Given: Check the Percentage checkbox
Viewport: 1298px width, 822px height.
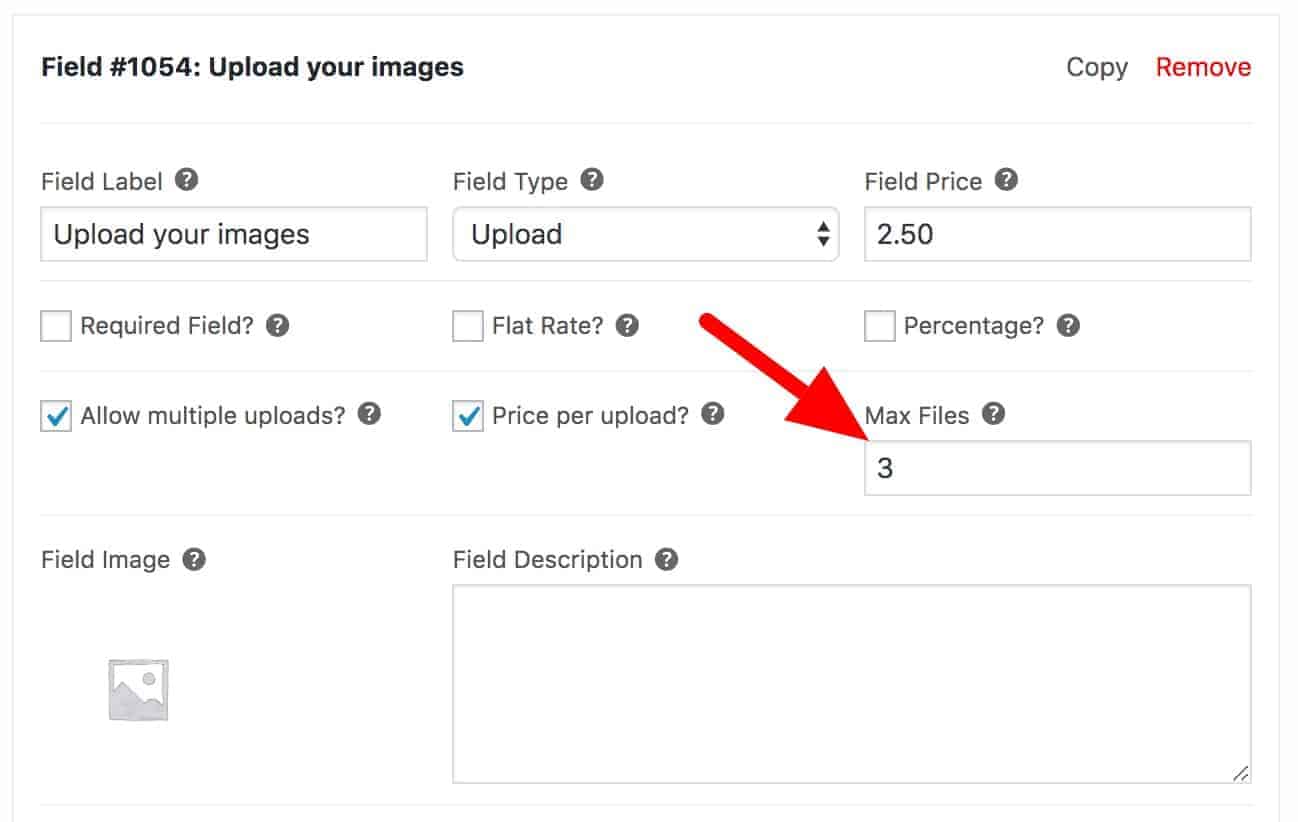Looking at the screenshot, I should click(x=880, y=326).
